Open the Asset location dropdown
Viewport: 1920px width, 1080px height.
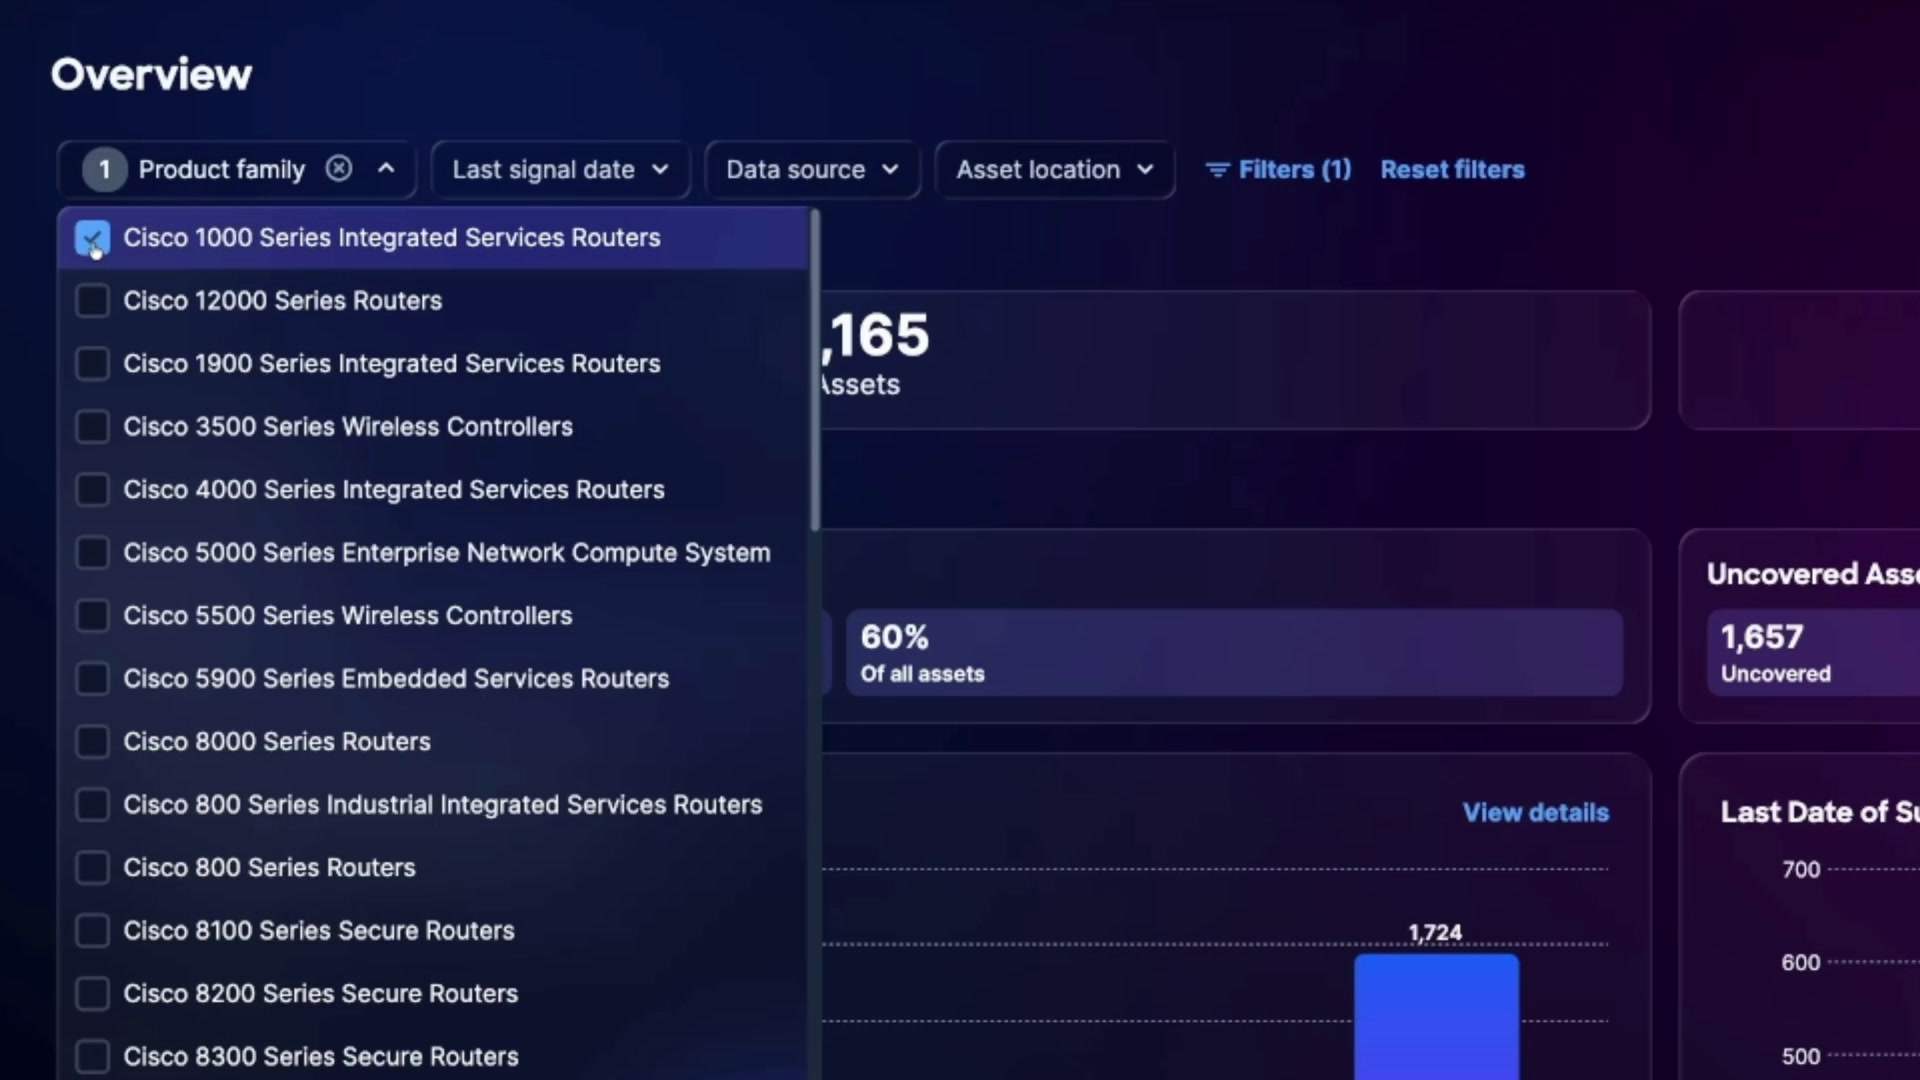[1055, 170]
